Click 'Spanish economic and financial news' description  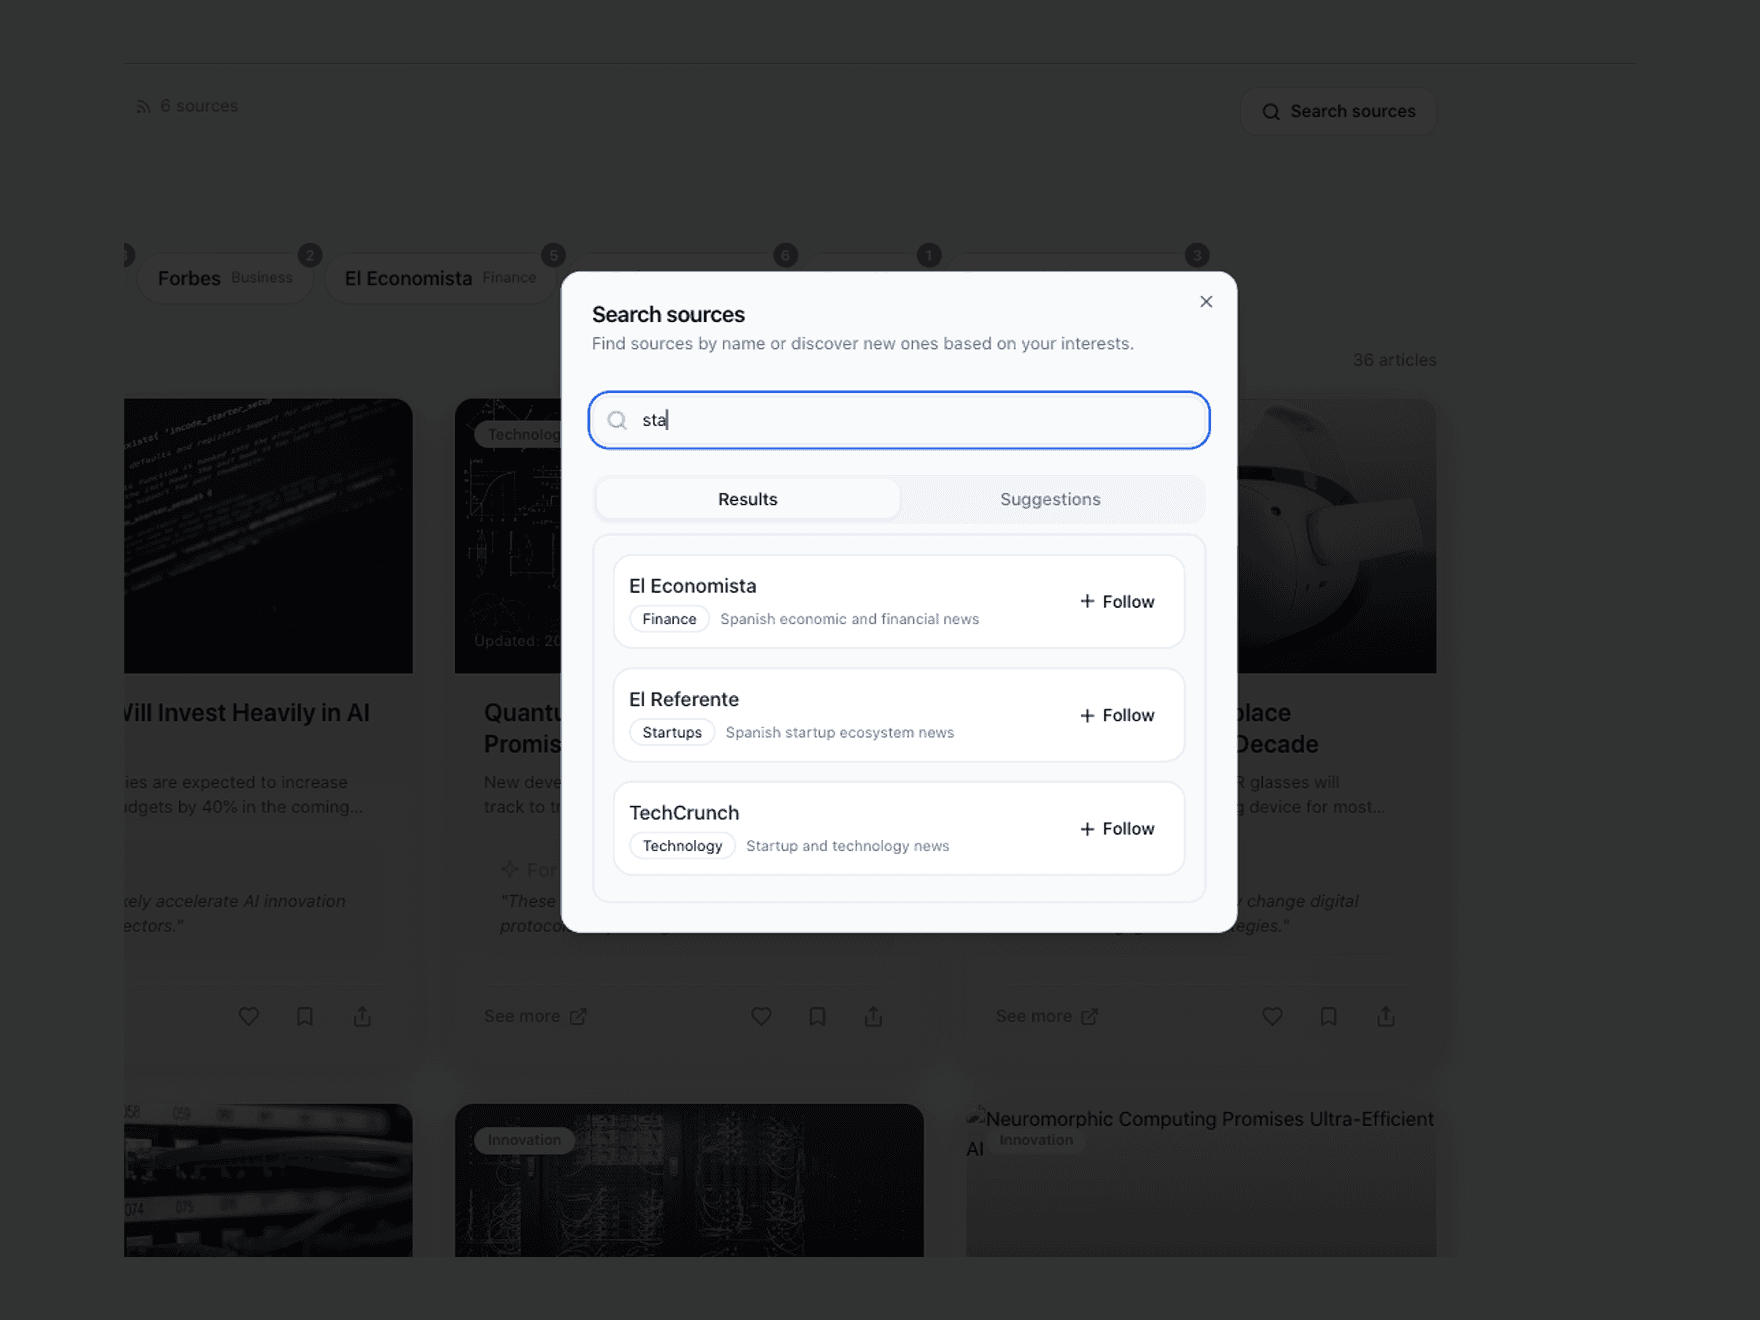[x=849, y=619]
